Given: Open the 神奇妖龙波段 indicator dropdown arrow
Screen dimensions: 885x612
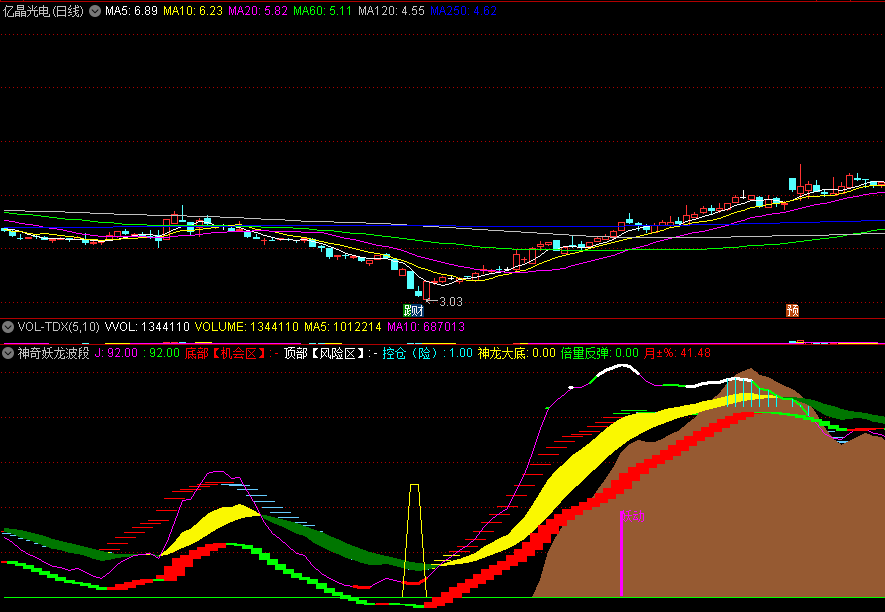Looking at the screenshot, I should pos(8,353).
